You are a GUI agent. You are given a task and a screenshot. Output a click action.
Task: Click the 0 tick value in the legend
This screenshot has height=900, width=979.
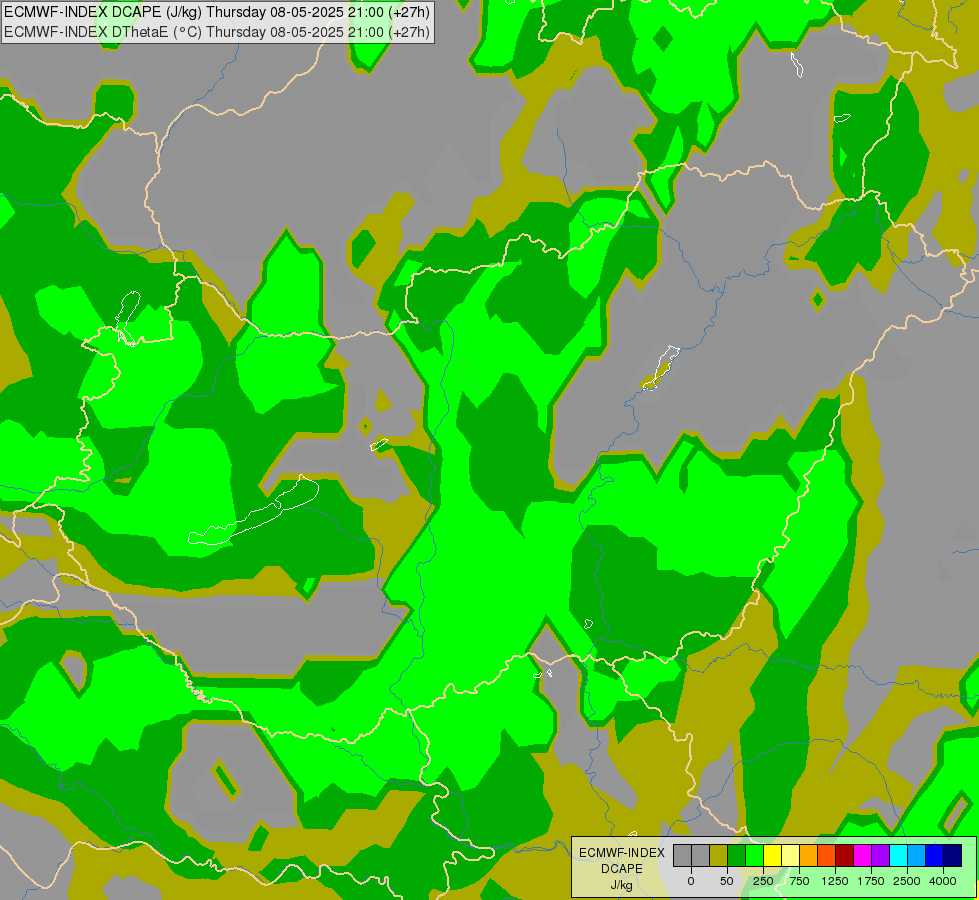coord(691,881)
